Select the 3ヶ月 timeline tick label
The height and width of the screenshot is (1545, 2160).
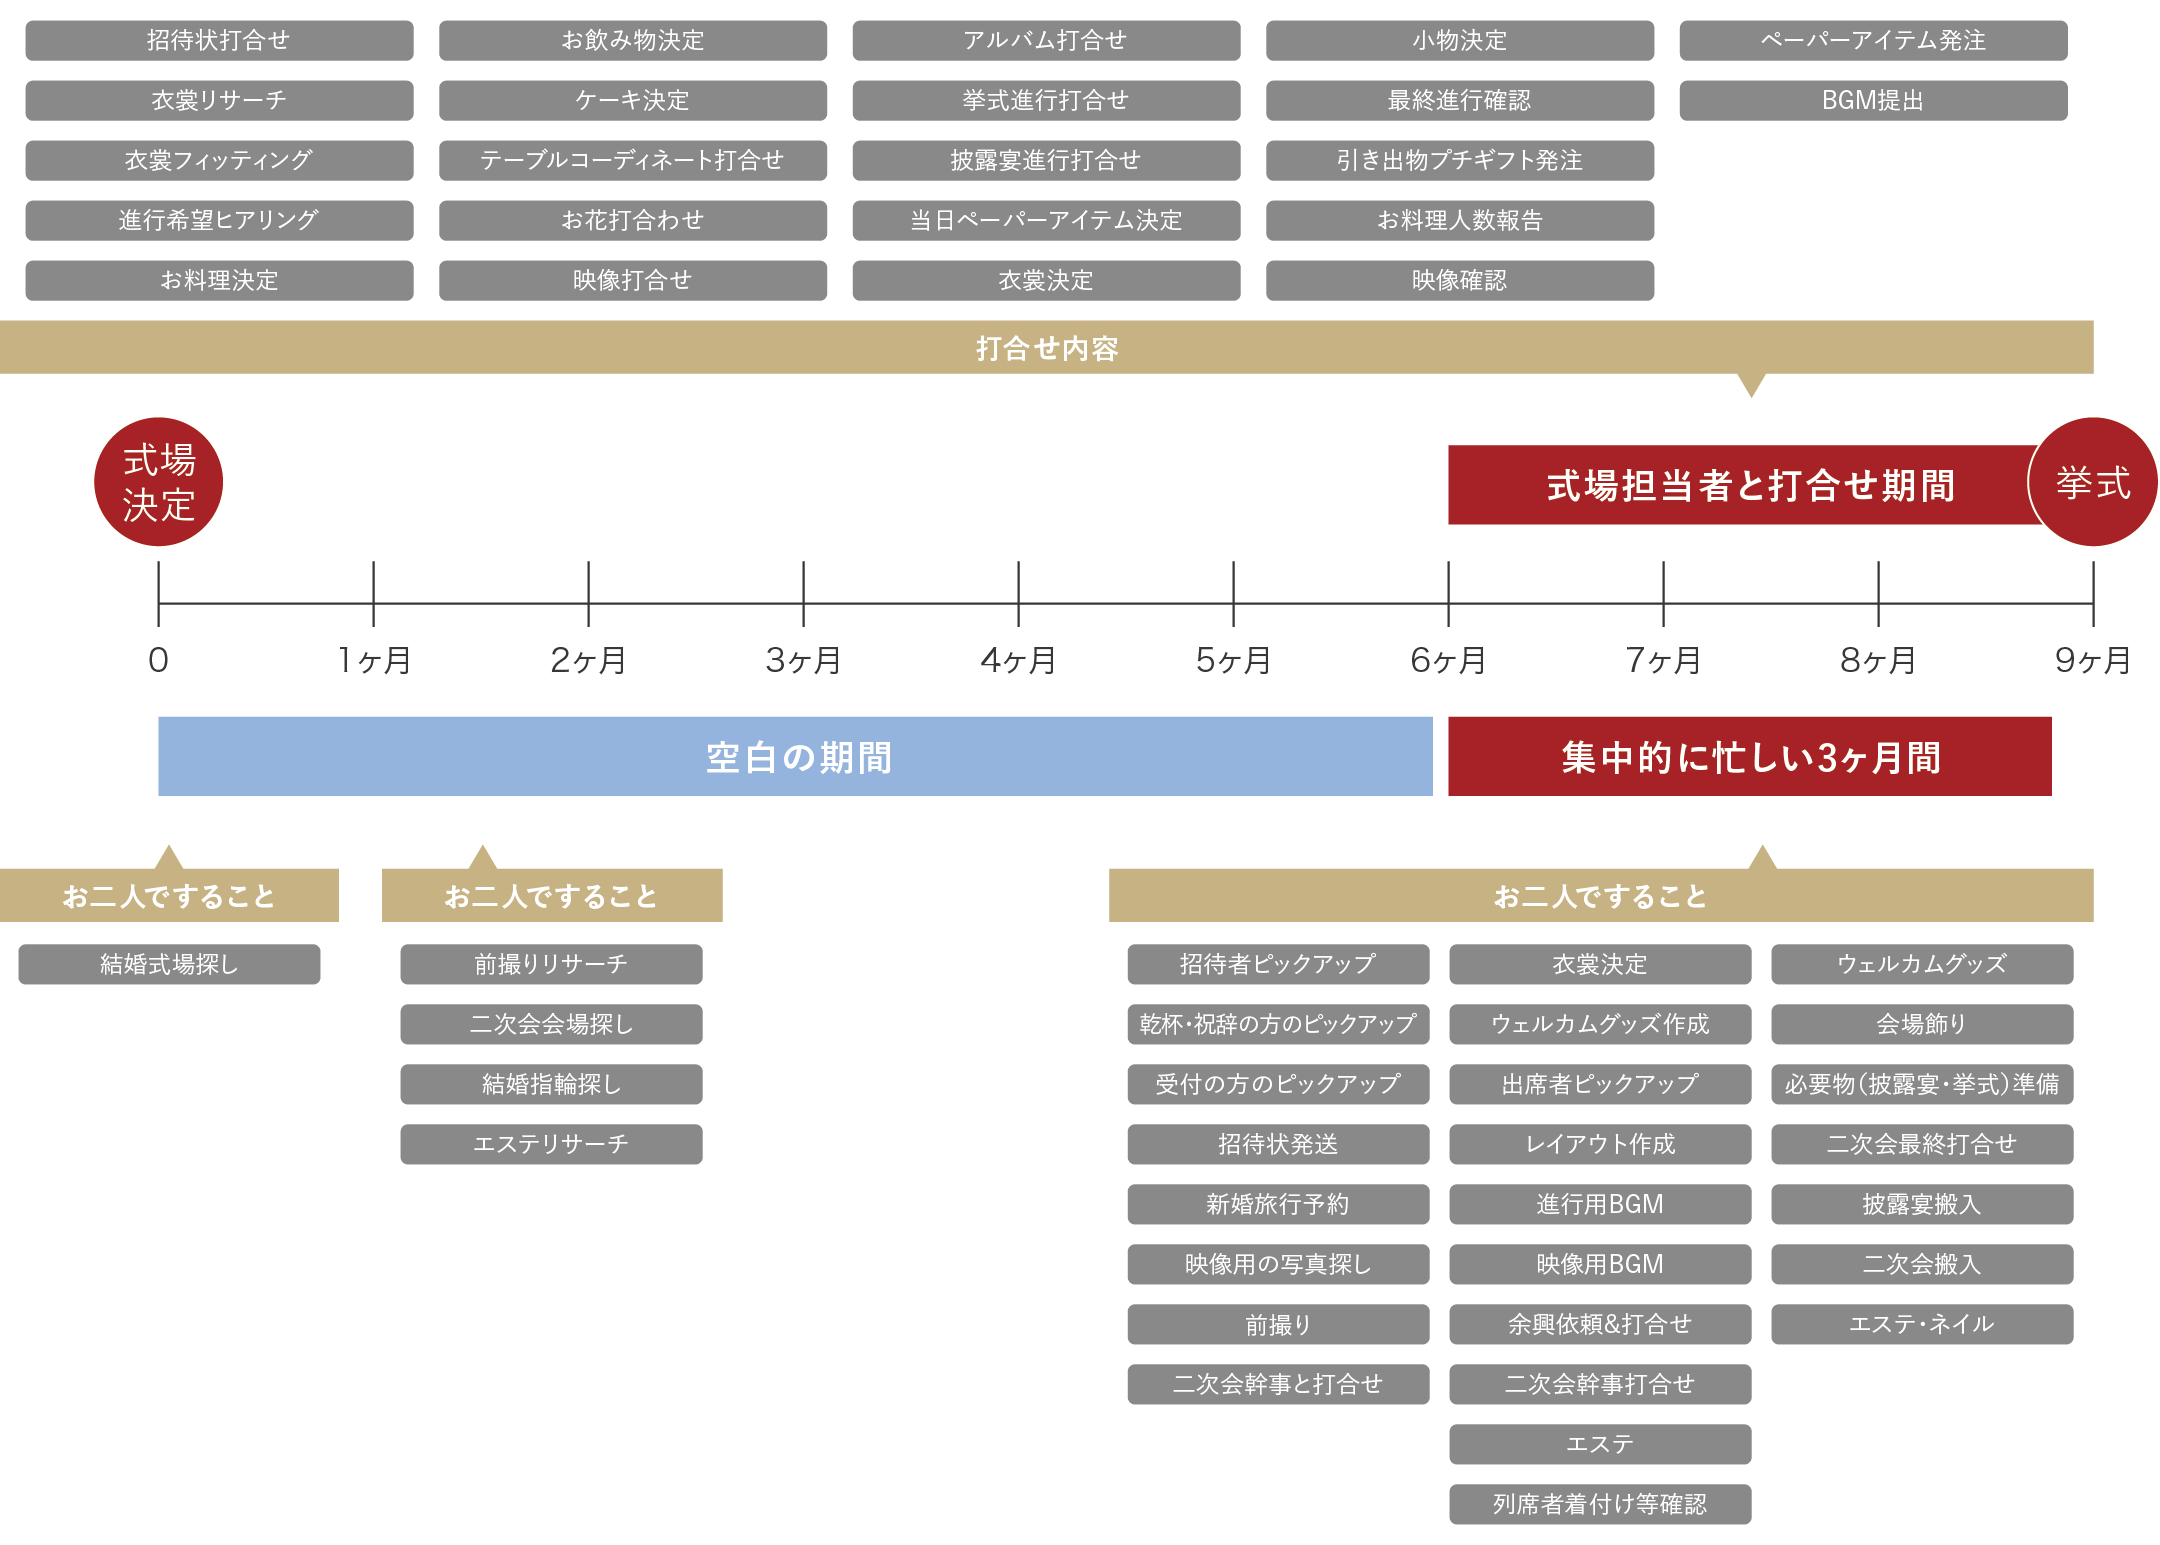803,660
